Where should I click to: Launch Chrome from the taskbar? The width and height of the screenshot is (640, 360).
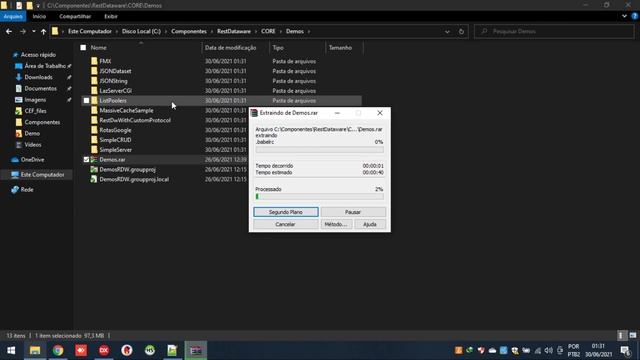(x=58, y=350)
